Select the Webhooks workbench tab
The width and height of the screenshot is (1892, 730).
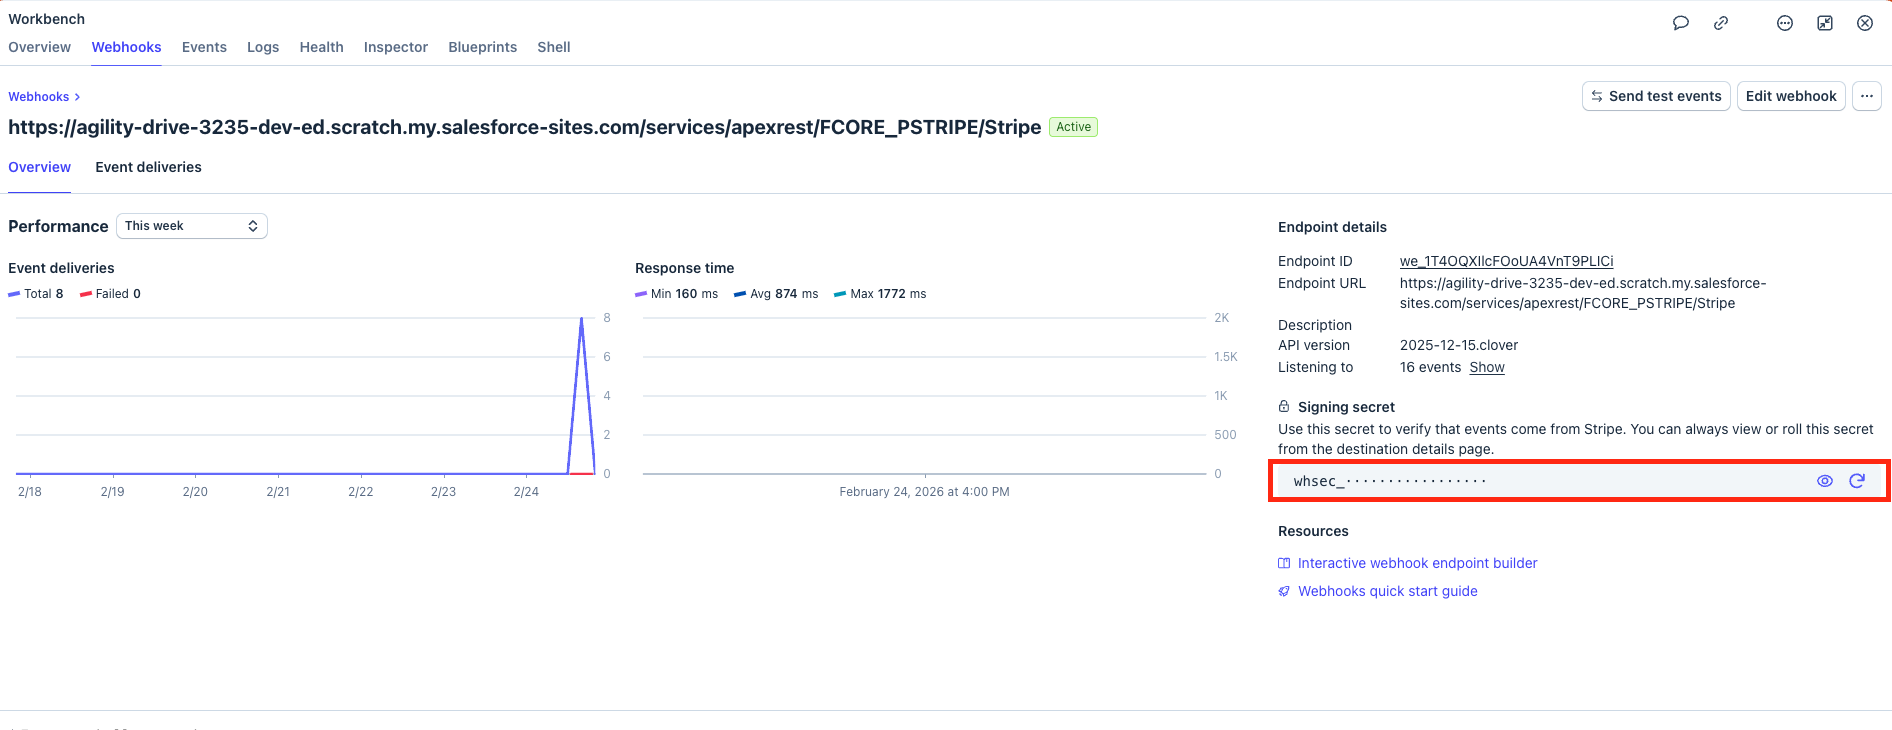(x=126, y=47)
